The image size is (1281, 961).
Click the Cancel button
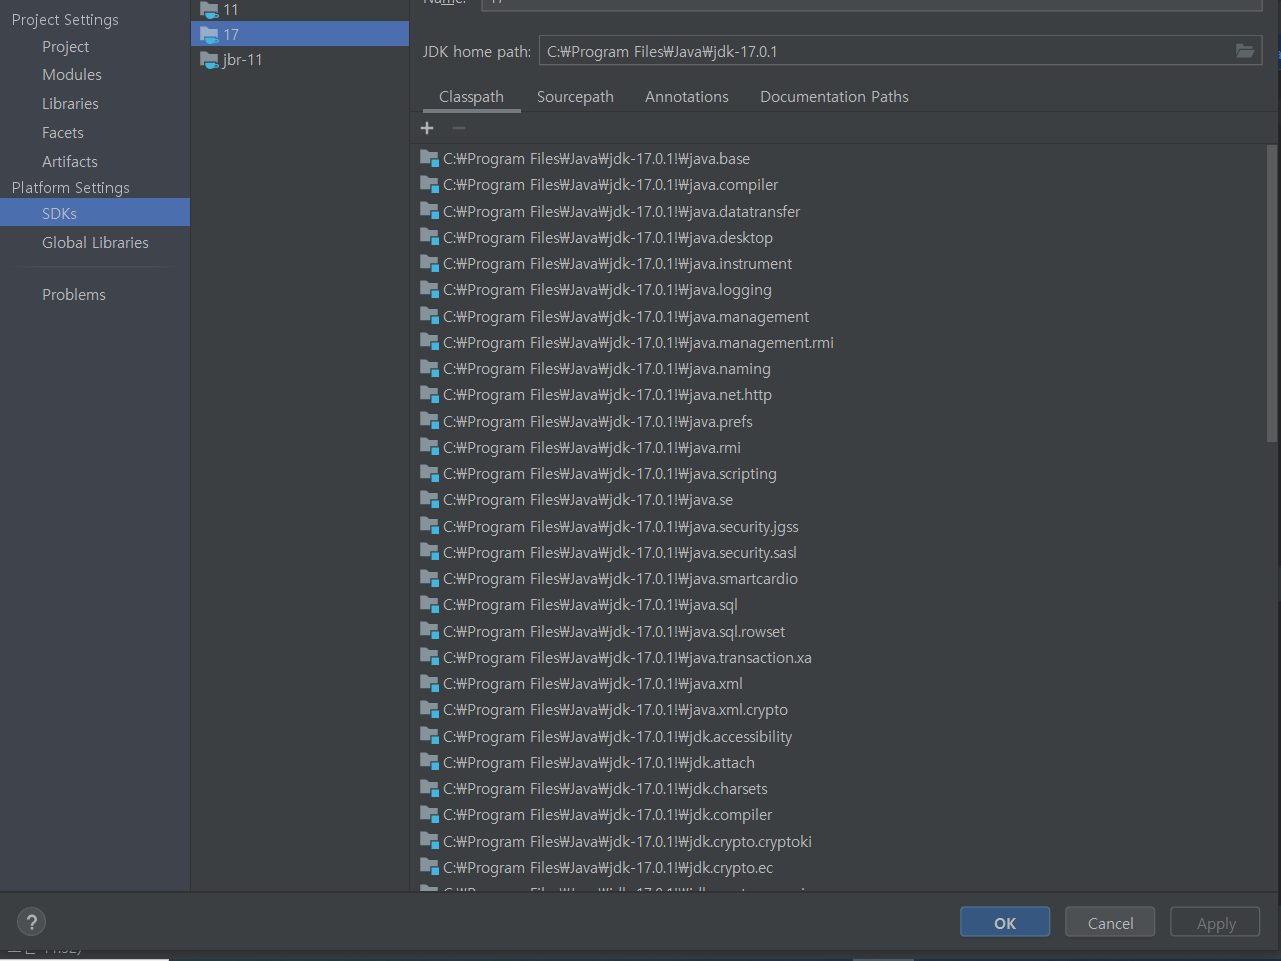(1110, 922)
